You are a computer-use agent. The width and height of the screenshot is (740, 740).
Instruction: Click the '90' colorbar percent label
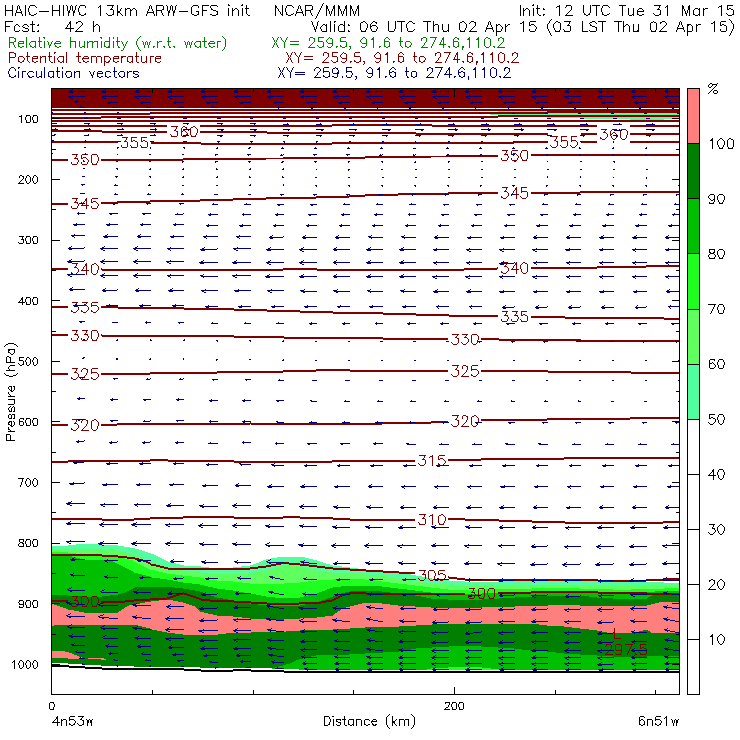717,199
